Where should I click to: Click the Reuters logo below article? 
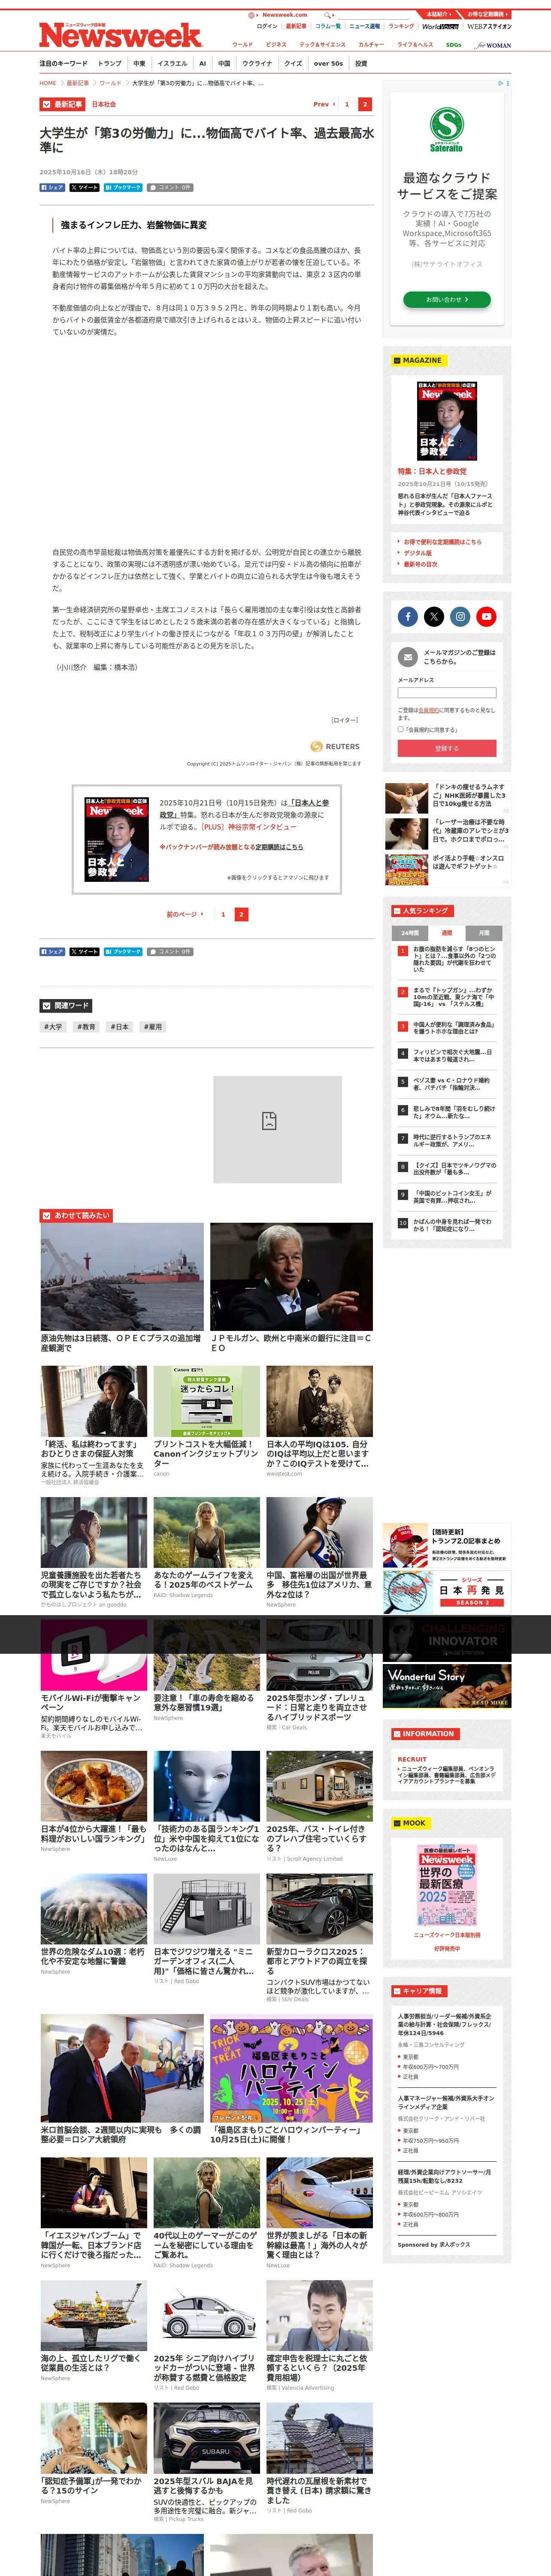pyautogui.click(x=335, y=746)
